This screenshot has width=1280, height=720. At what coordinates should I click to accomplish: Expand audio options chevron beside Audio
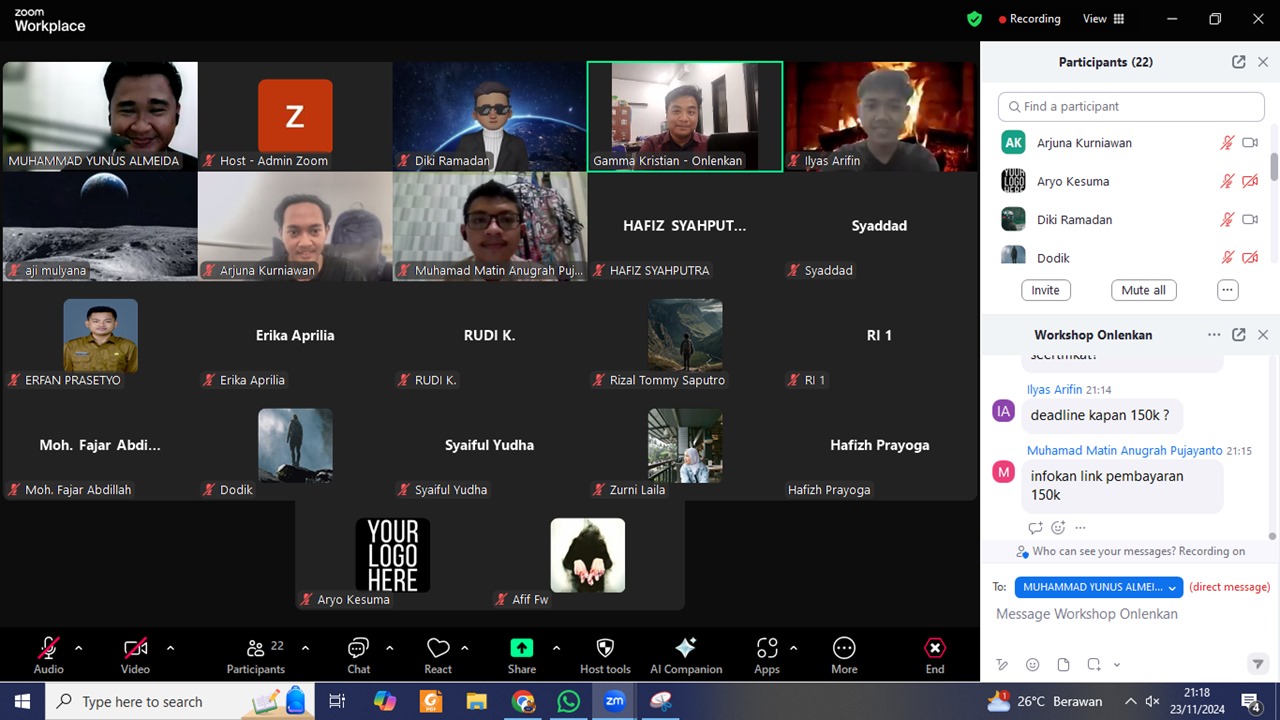[x=78, y=648]
